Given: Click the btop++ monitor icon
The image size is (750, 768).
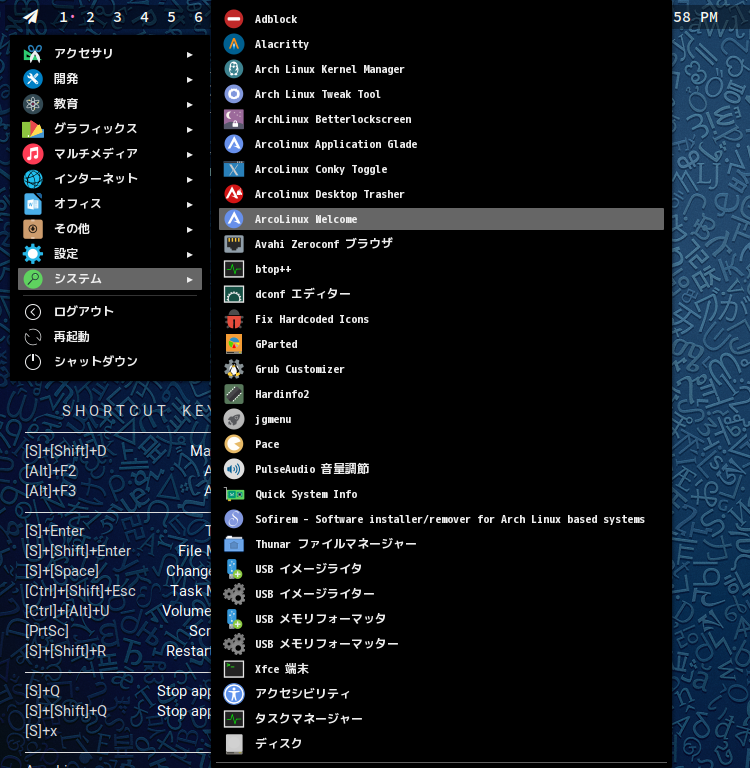Looking at the screenshot, I should click(x=234, y=269).
